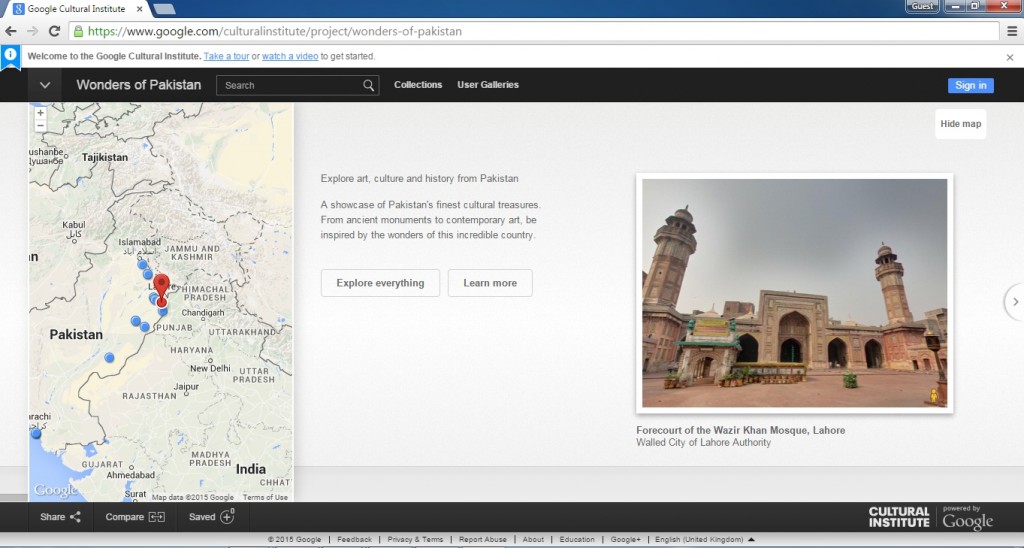
Task: Follow the watch a video link
Action: [290, 56]
